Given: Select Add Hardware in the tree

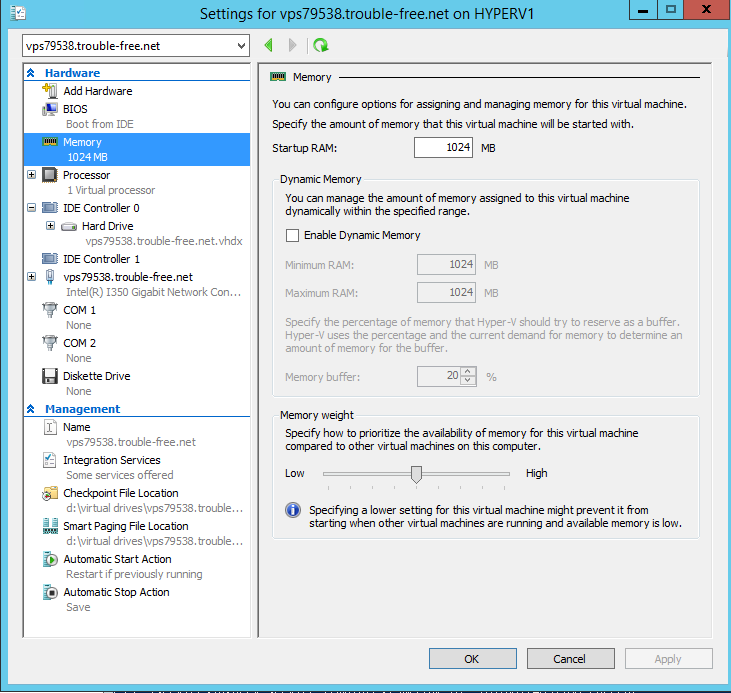Looking at the screenshot, I should [x=97, y=91].
